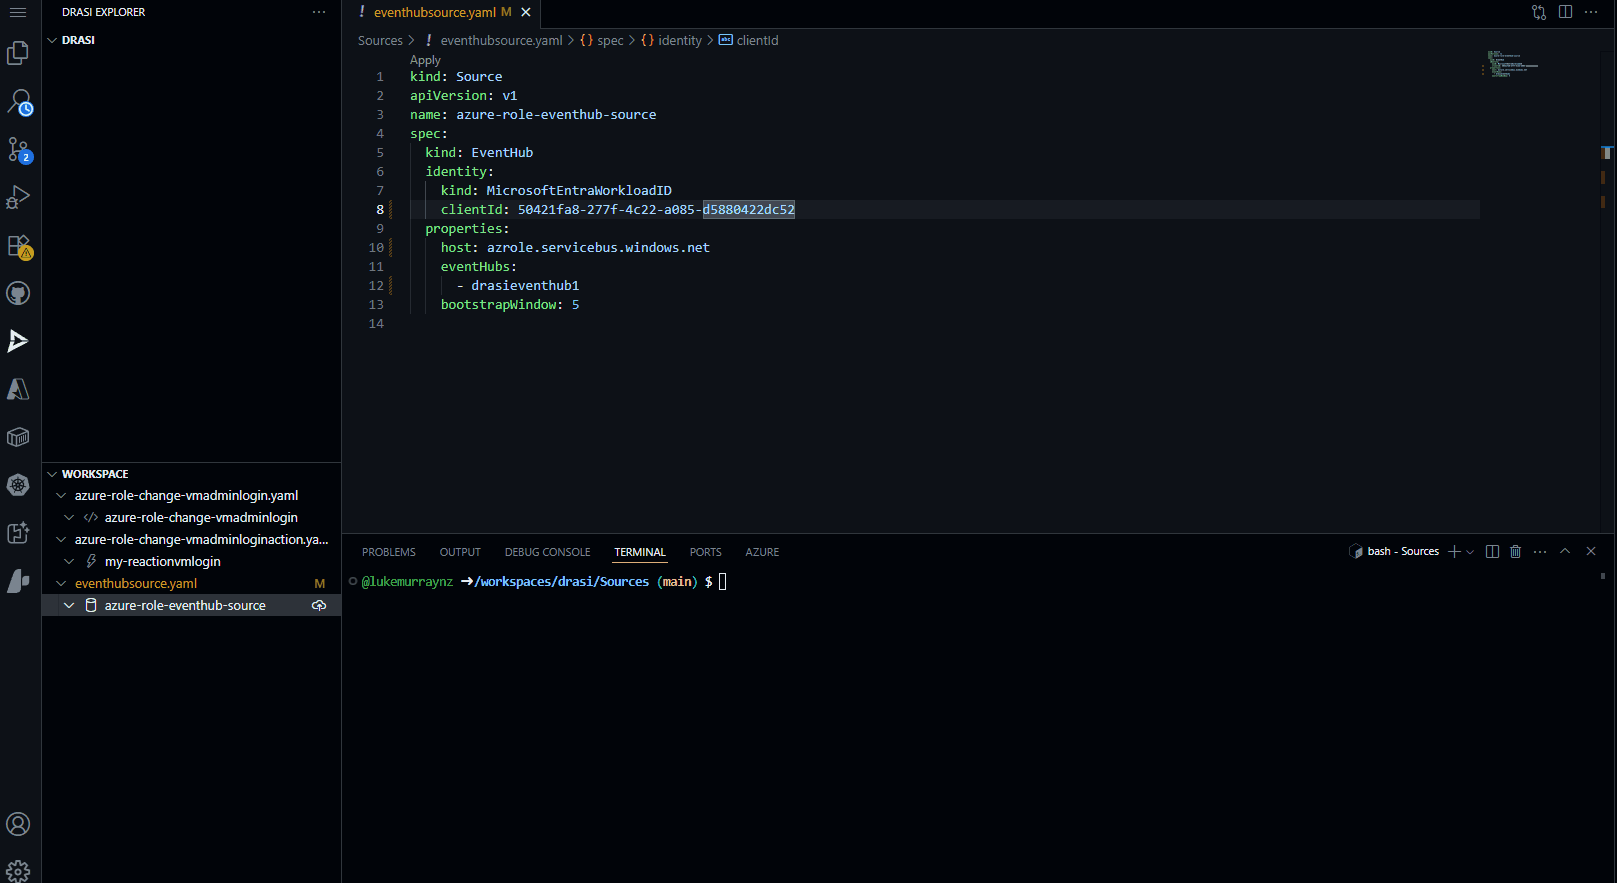Open the Kubernetes helm wheel icon
Screen dimensions: 1617x883
click(18, 485)
